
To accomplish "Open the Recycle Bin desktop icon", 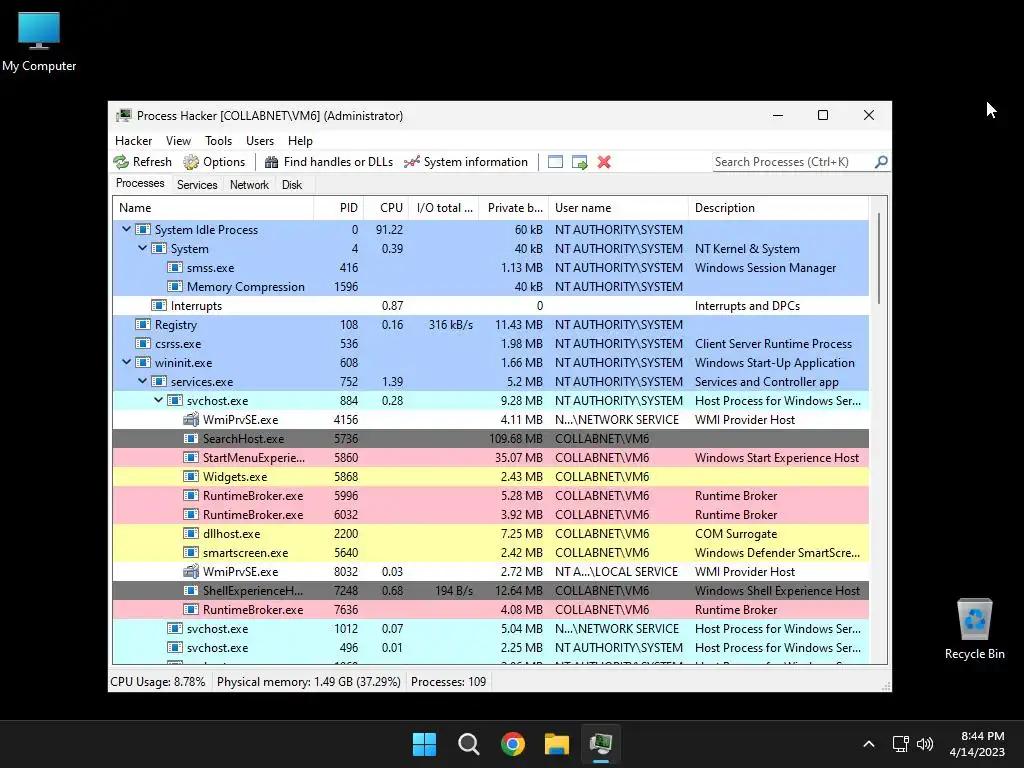I will (x=974, y=630).
